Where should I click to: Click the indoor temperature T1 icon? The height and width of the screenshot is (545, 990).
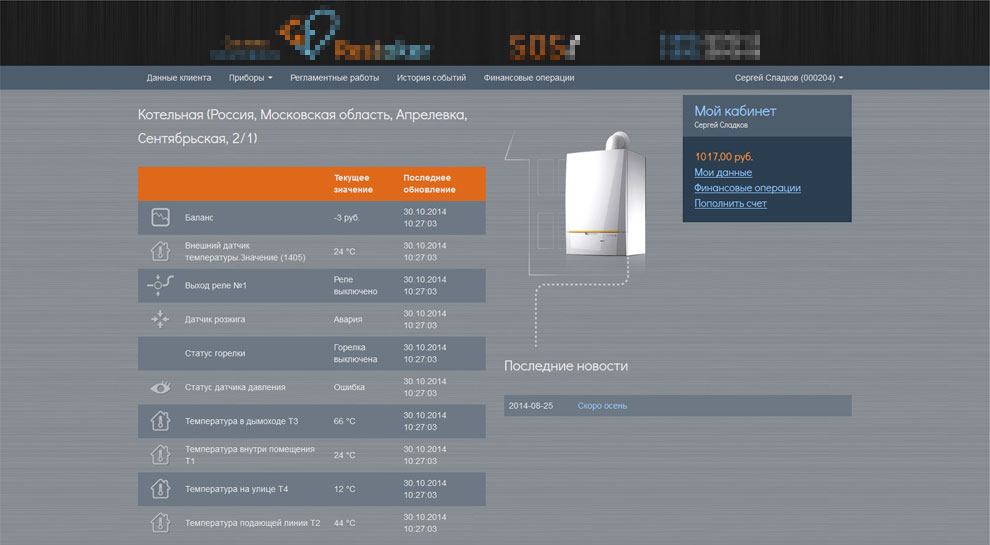coord(160,455)
